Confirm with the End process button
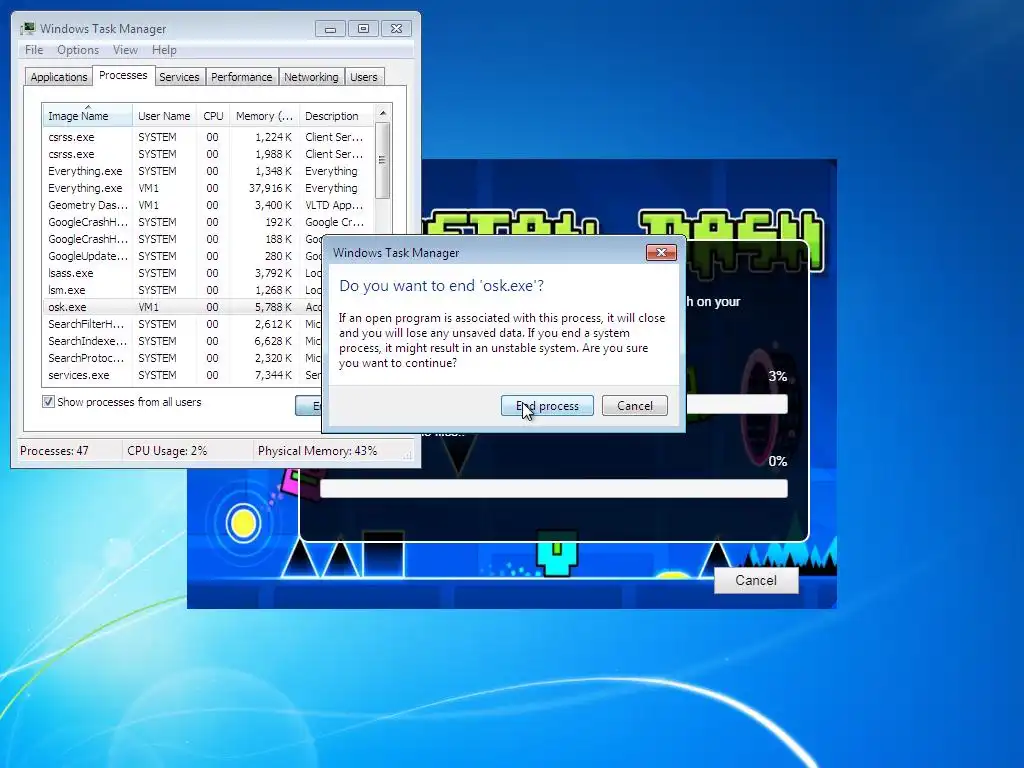 click(547, 406)
